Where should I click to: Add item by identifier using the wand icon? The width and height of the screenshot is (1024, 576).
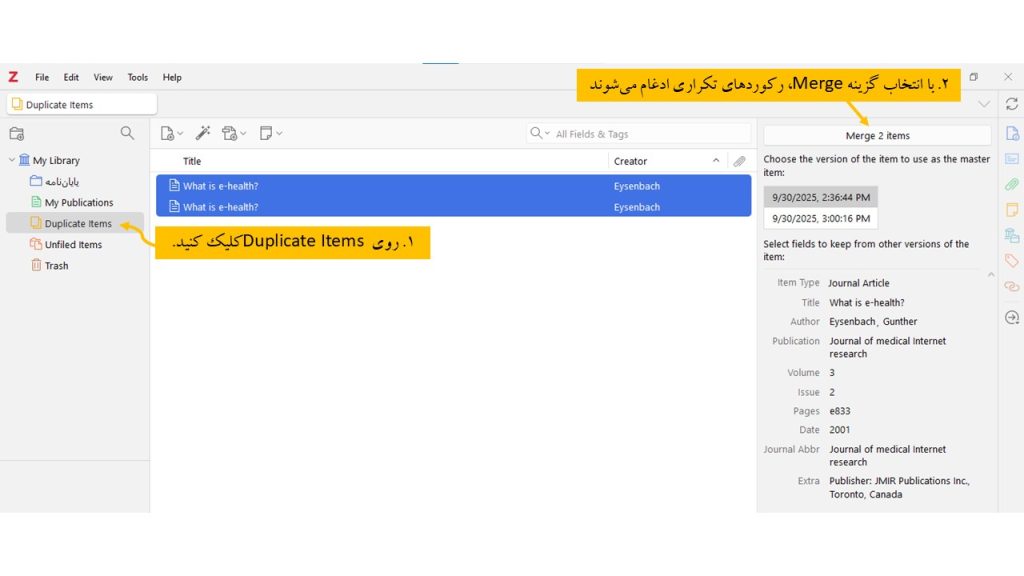point(202,132)
